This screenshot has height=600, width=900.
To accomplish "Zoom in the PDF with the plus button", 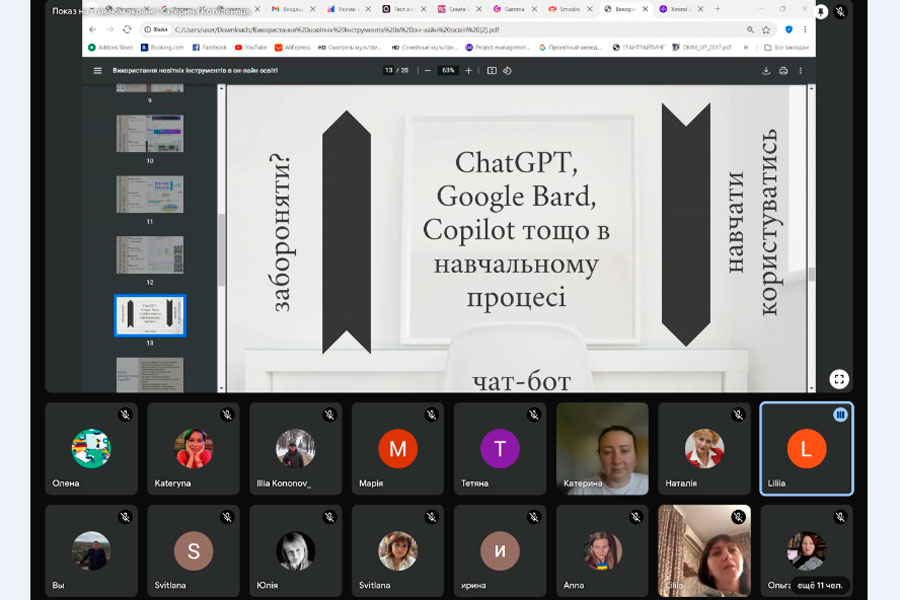I will point(468,71).
